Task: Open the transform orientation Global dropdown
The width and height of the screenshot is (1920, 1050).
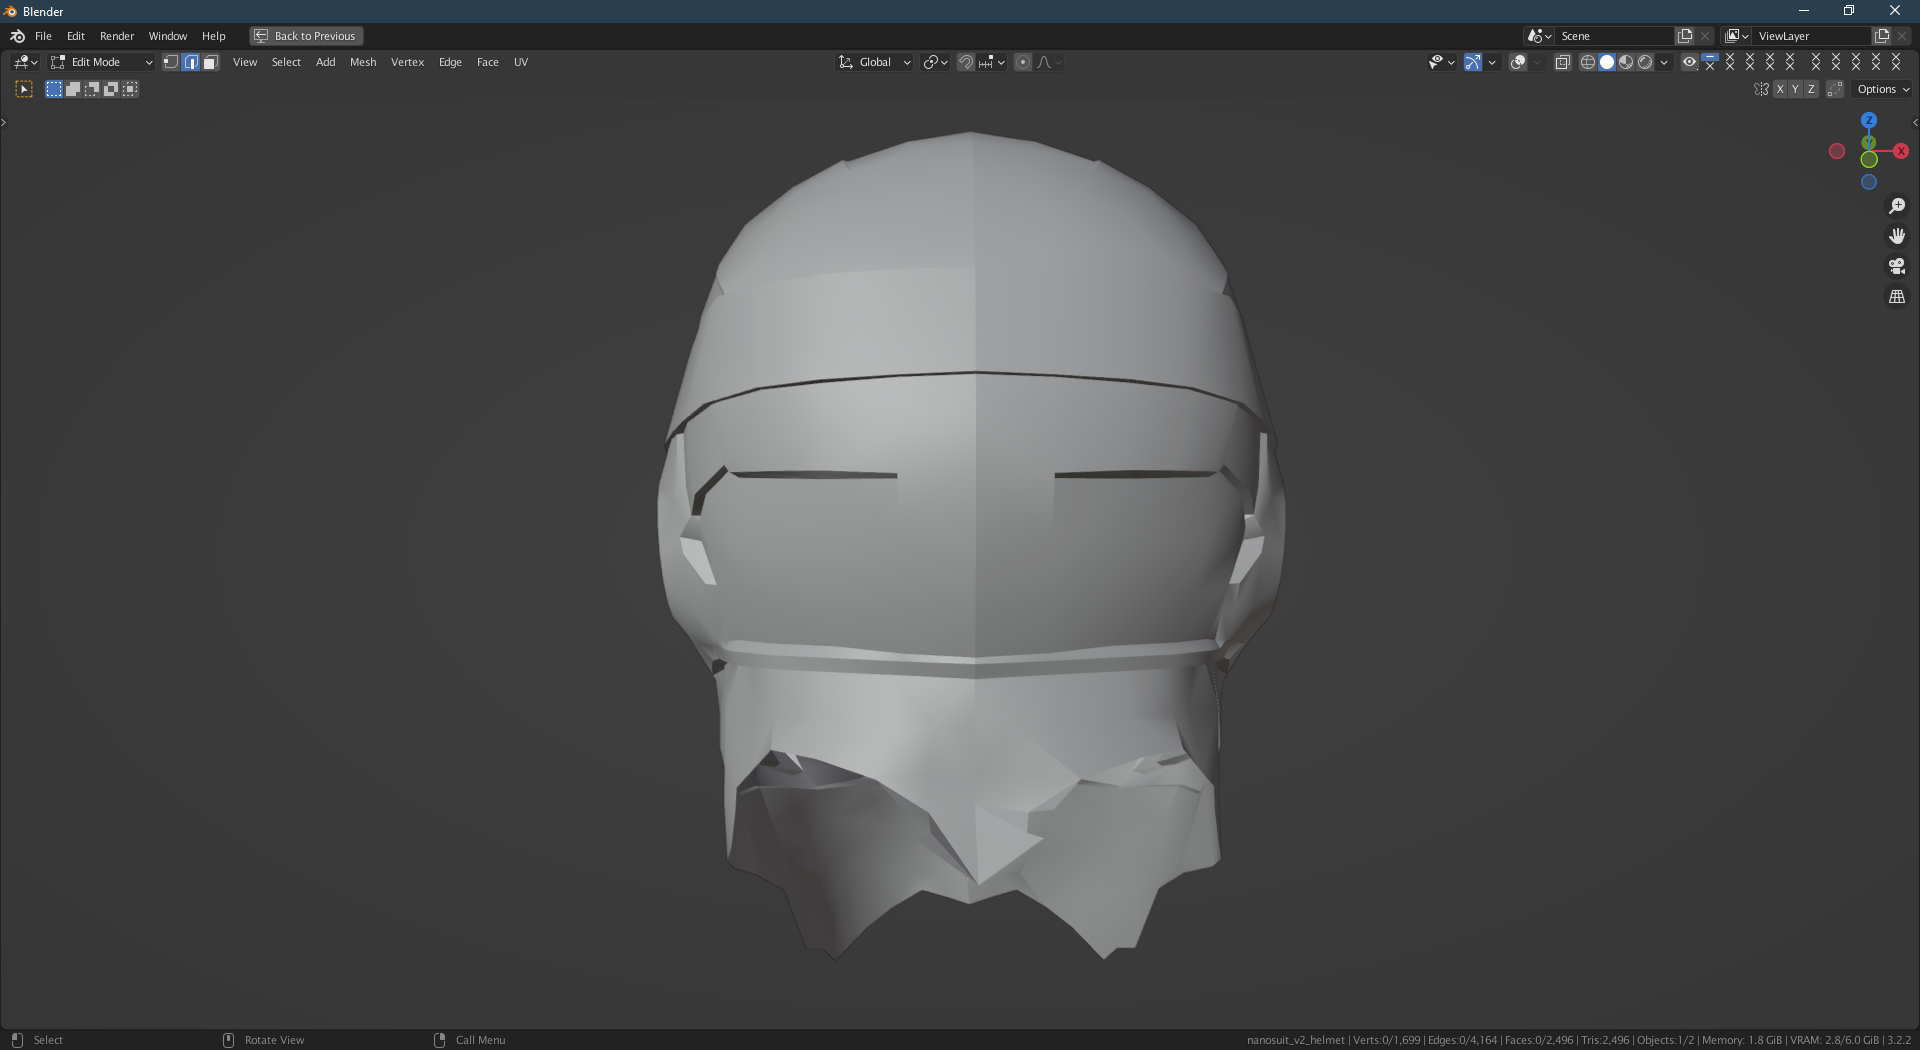Action: point(873,62)
